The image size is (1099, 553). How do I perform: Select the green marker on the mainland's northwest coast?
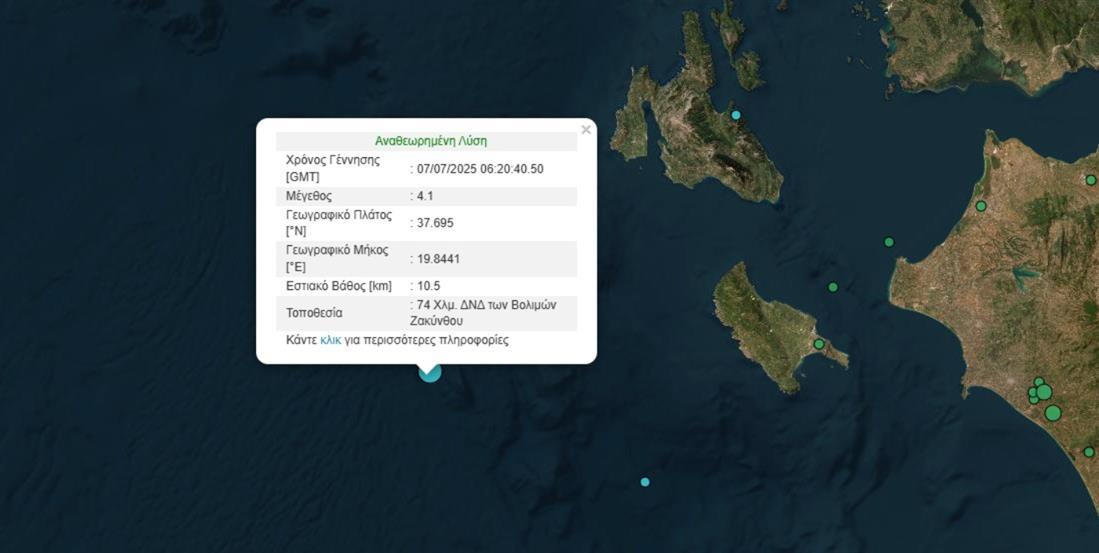[x=981, y=206]
